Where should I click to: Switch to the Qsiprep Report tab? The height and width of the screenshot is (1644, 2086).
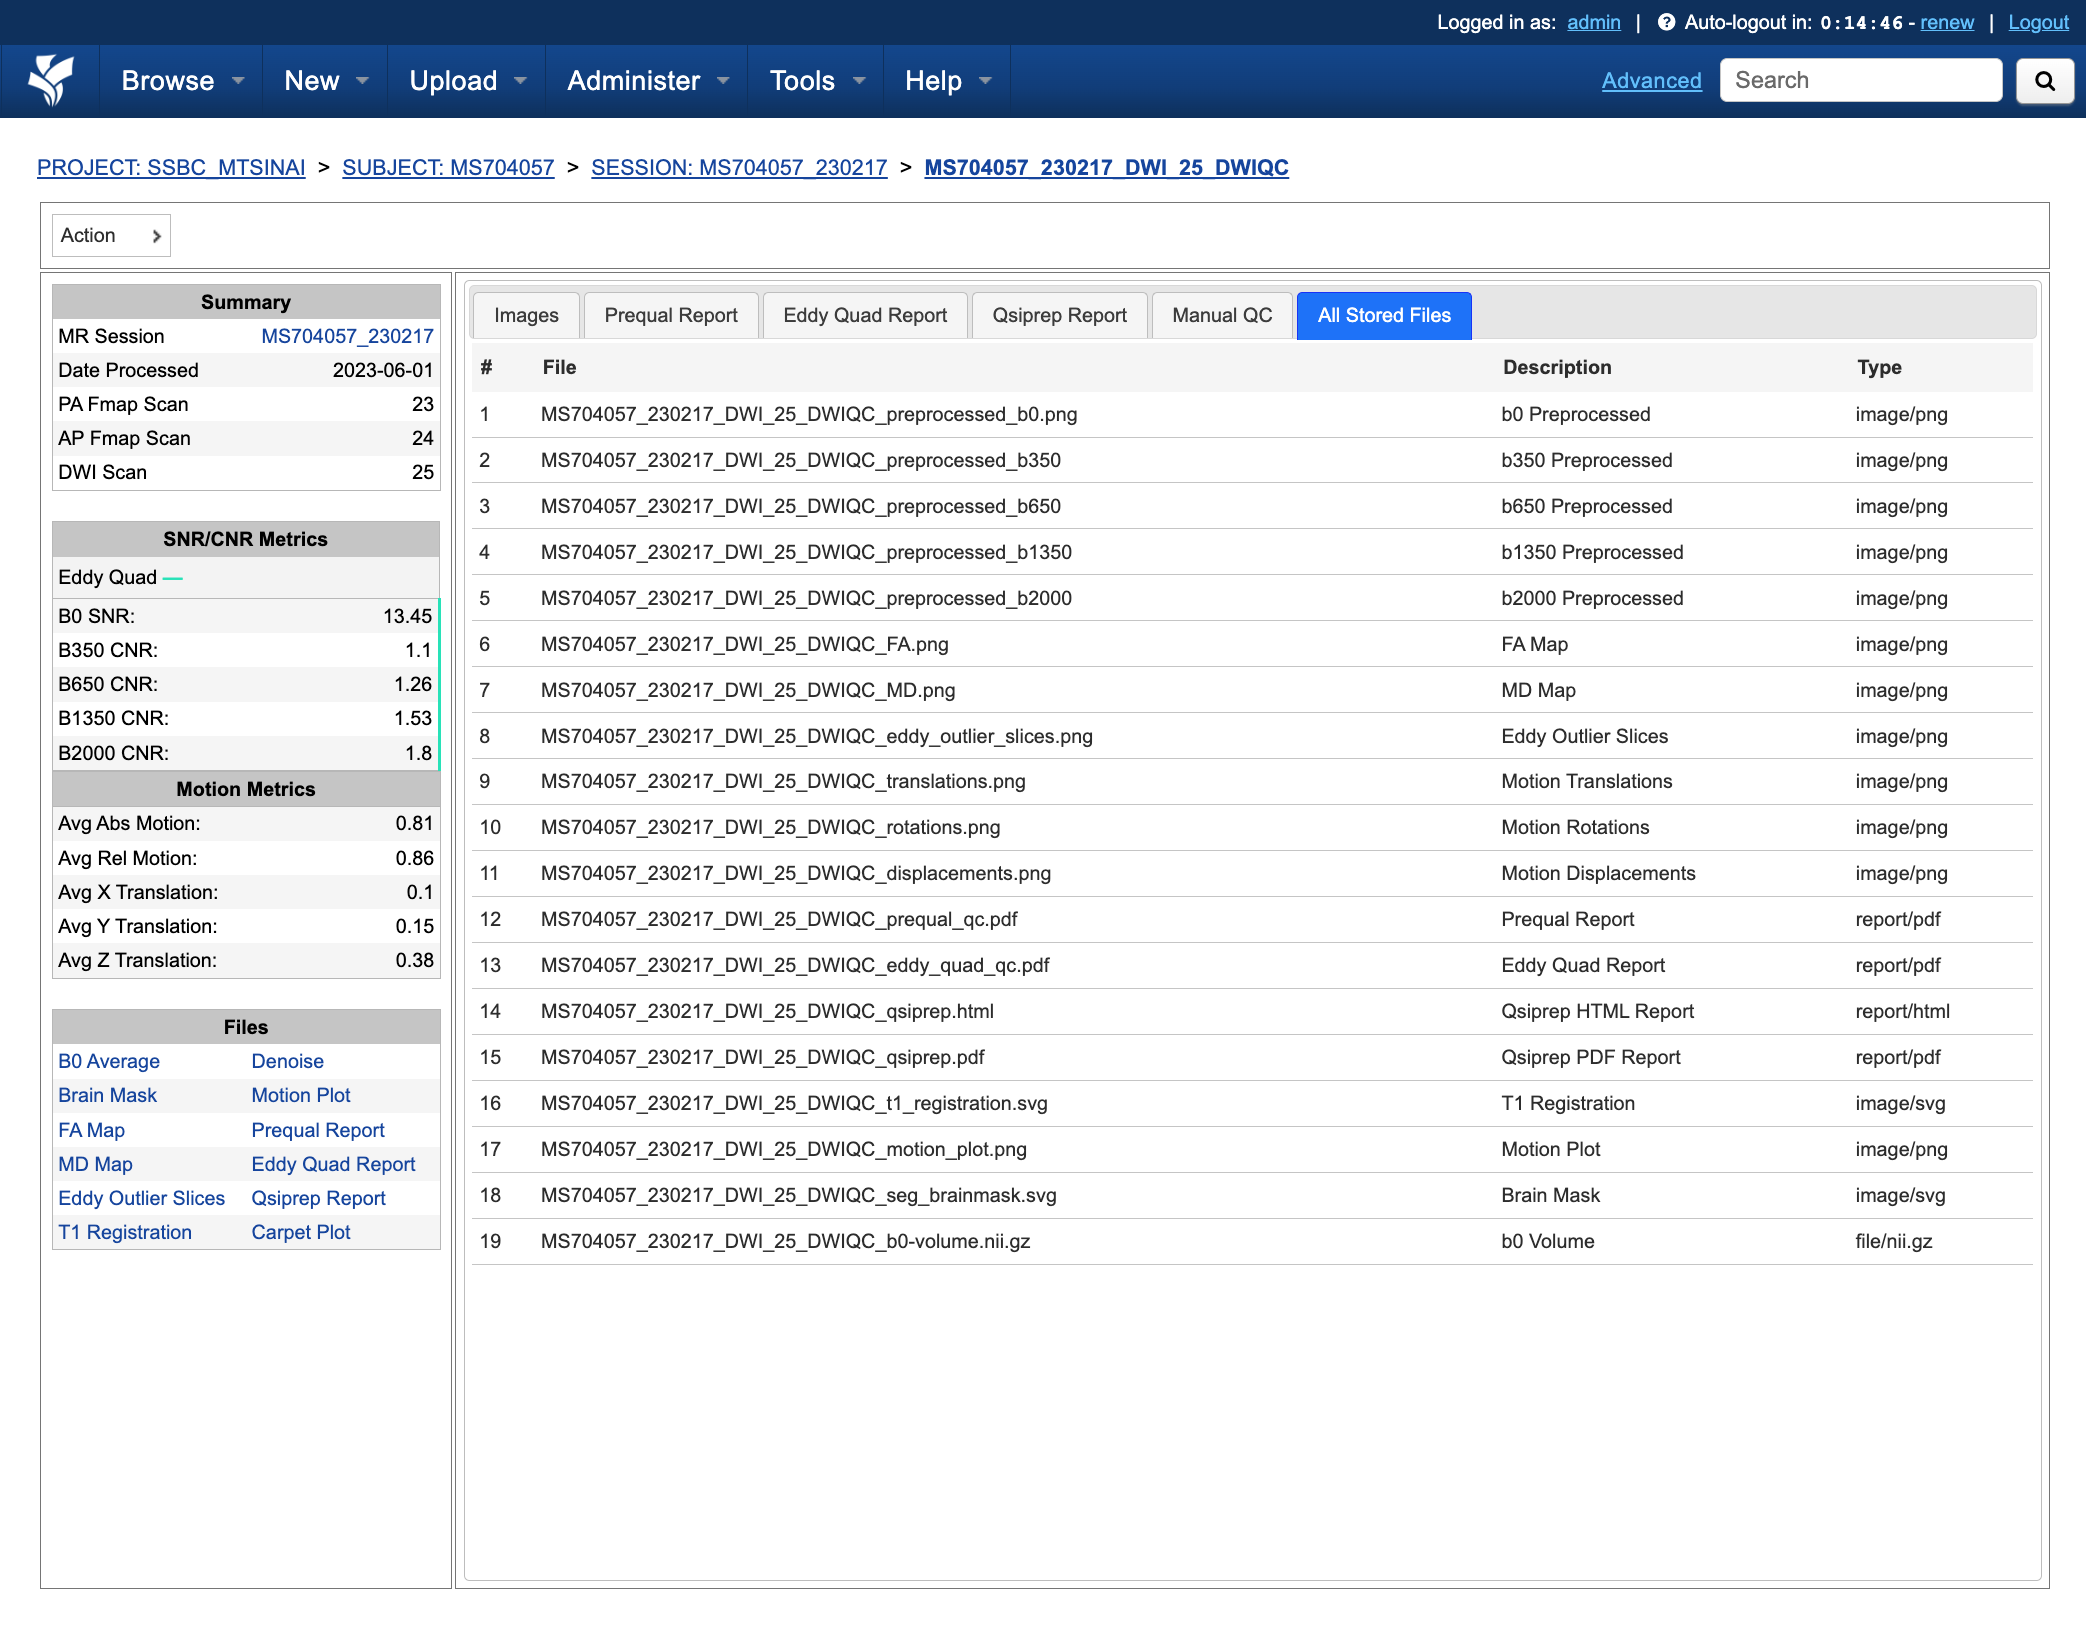click(x=1059, y=315)
